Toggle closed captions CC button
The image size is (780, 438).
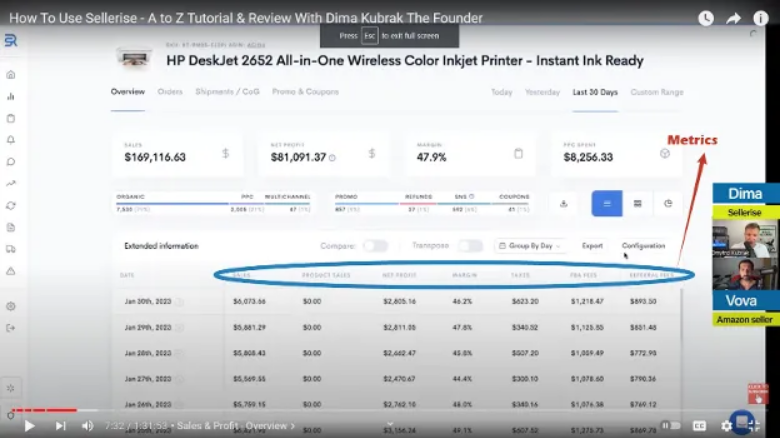699,426
